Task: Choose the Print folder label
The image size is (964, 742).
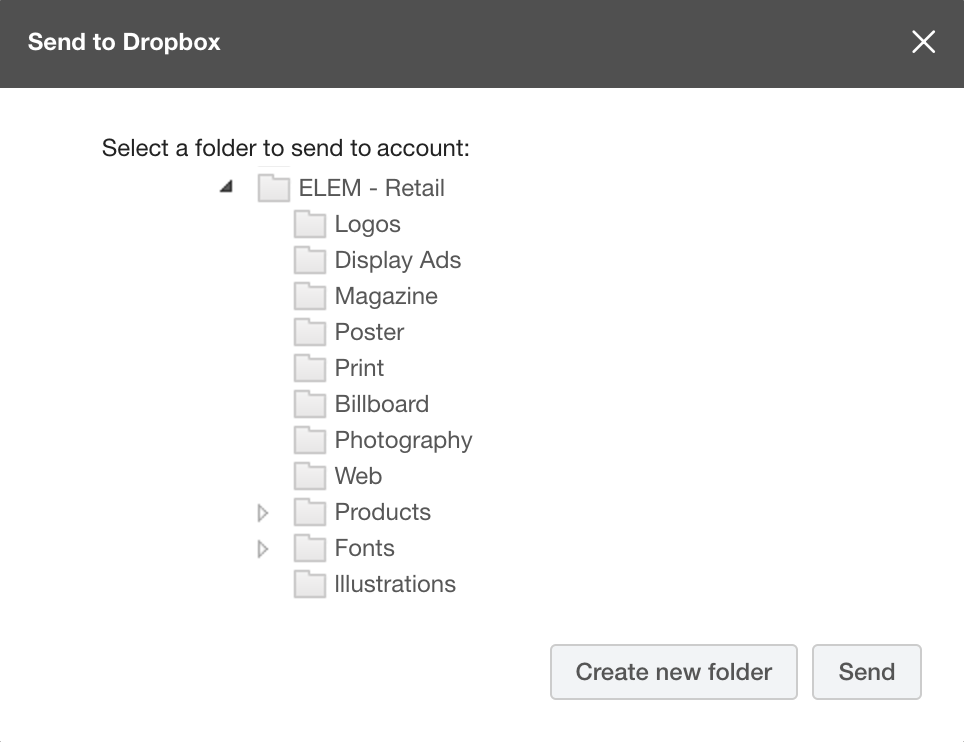Action: tap(359, 368)
